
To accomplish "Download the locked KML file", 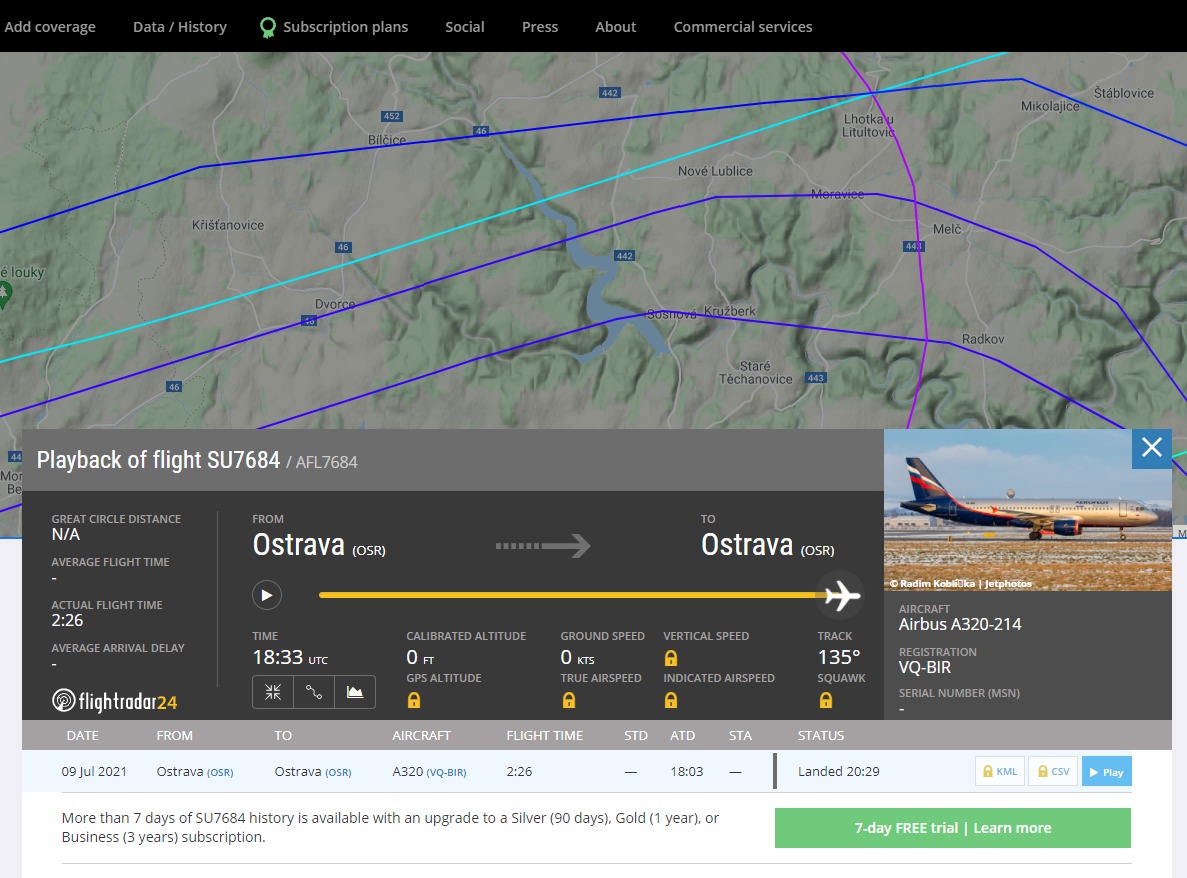I will (x=1000, y=771).
